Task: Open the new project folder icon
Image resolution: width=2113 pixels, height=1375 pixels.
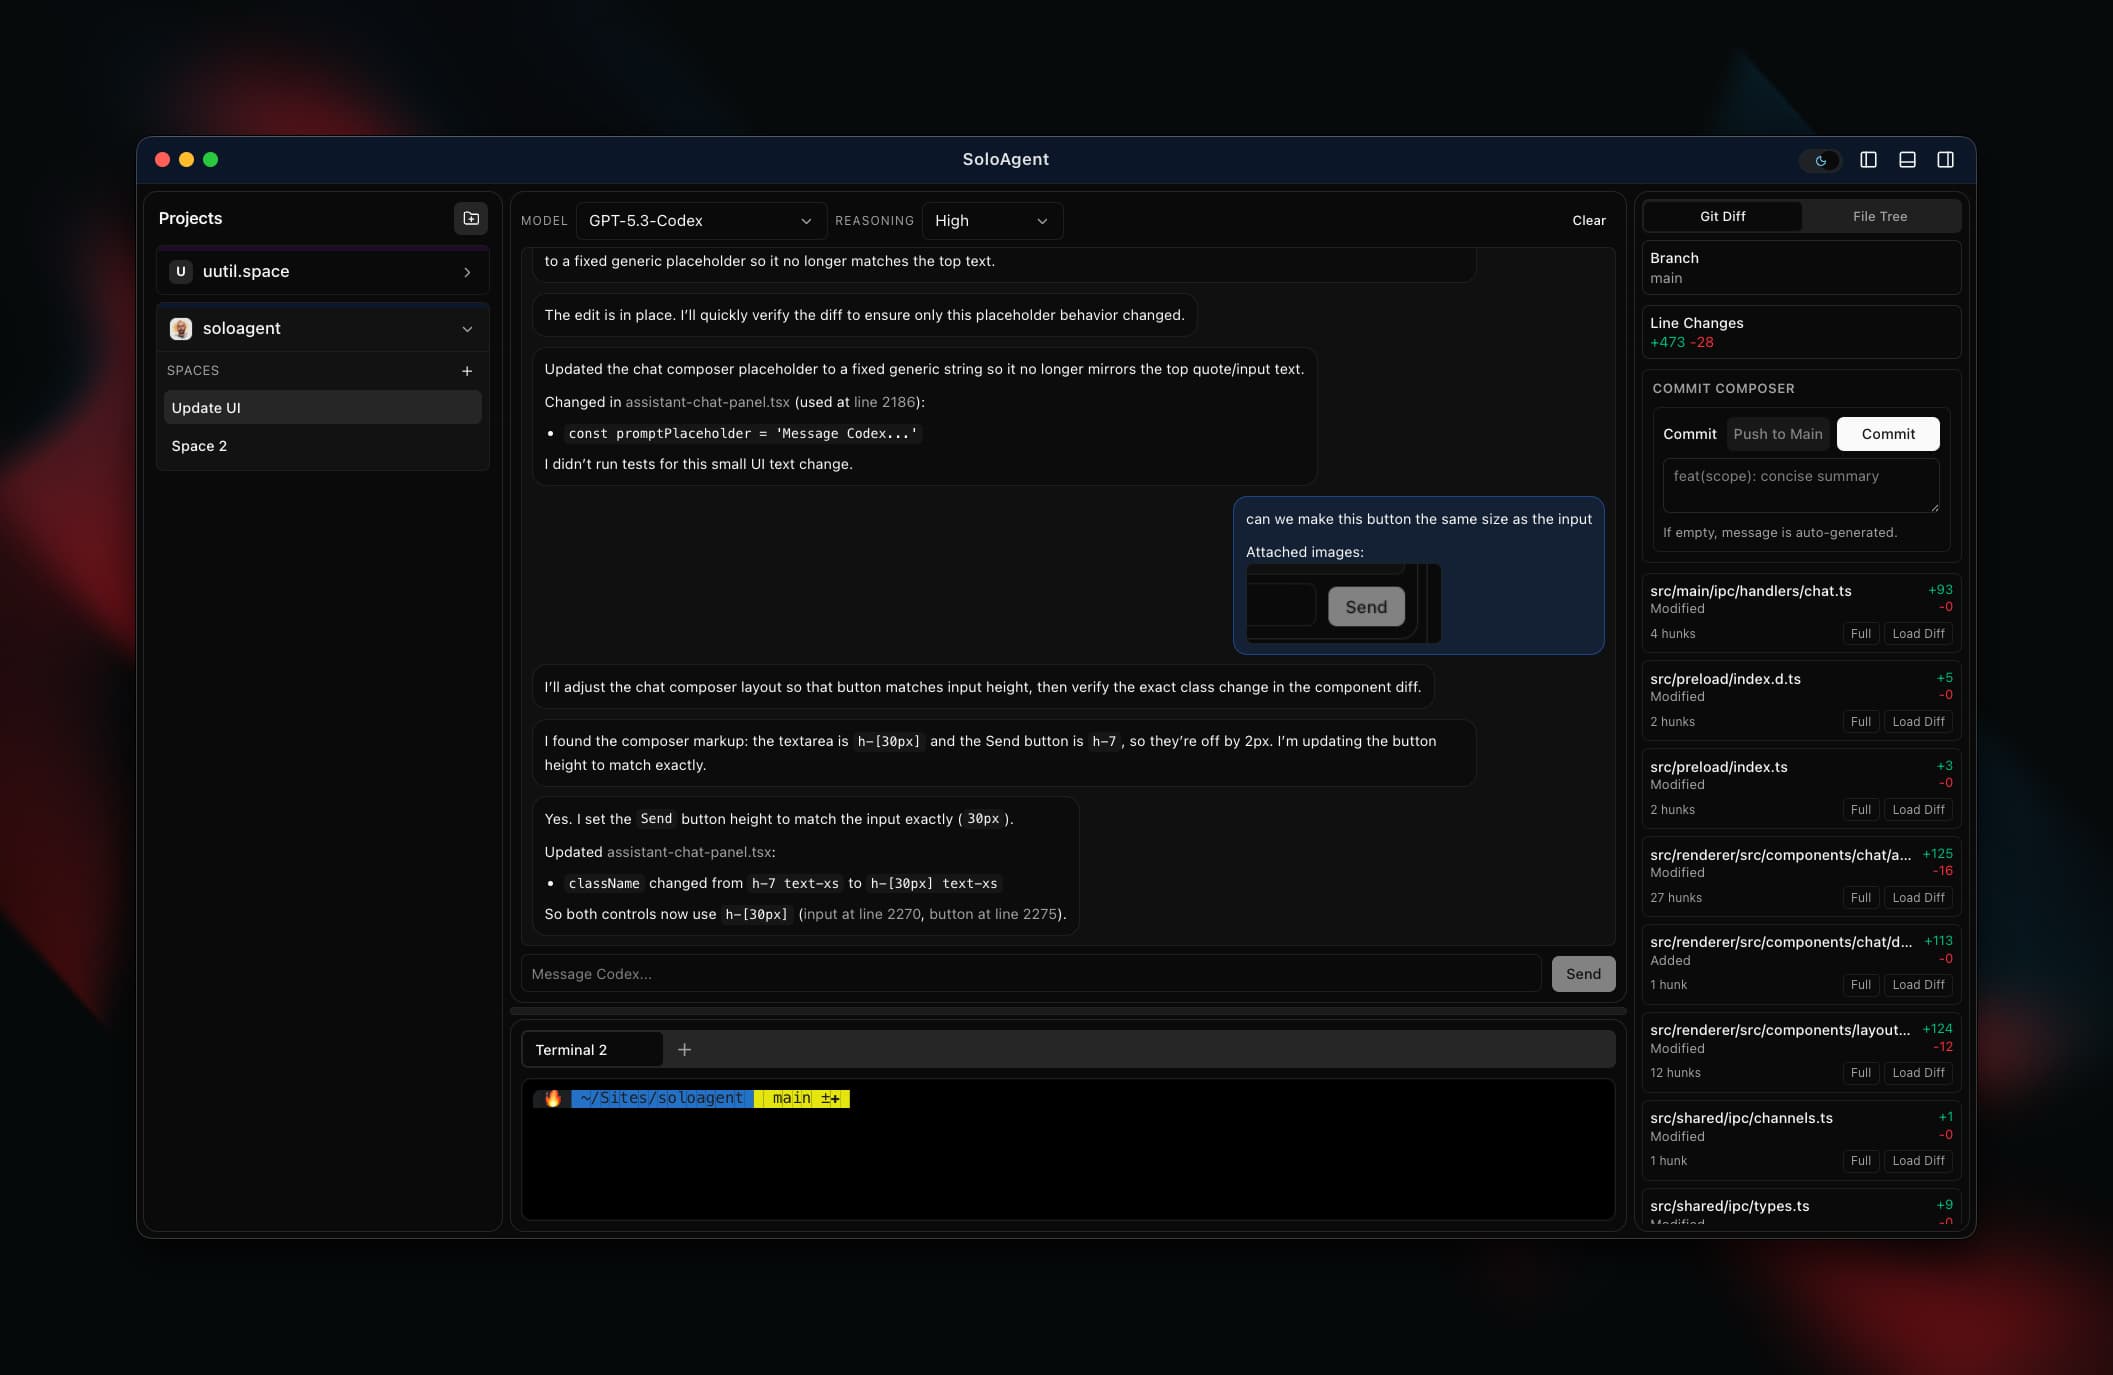Action: (469, 219)
